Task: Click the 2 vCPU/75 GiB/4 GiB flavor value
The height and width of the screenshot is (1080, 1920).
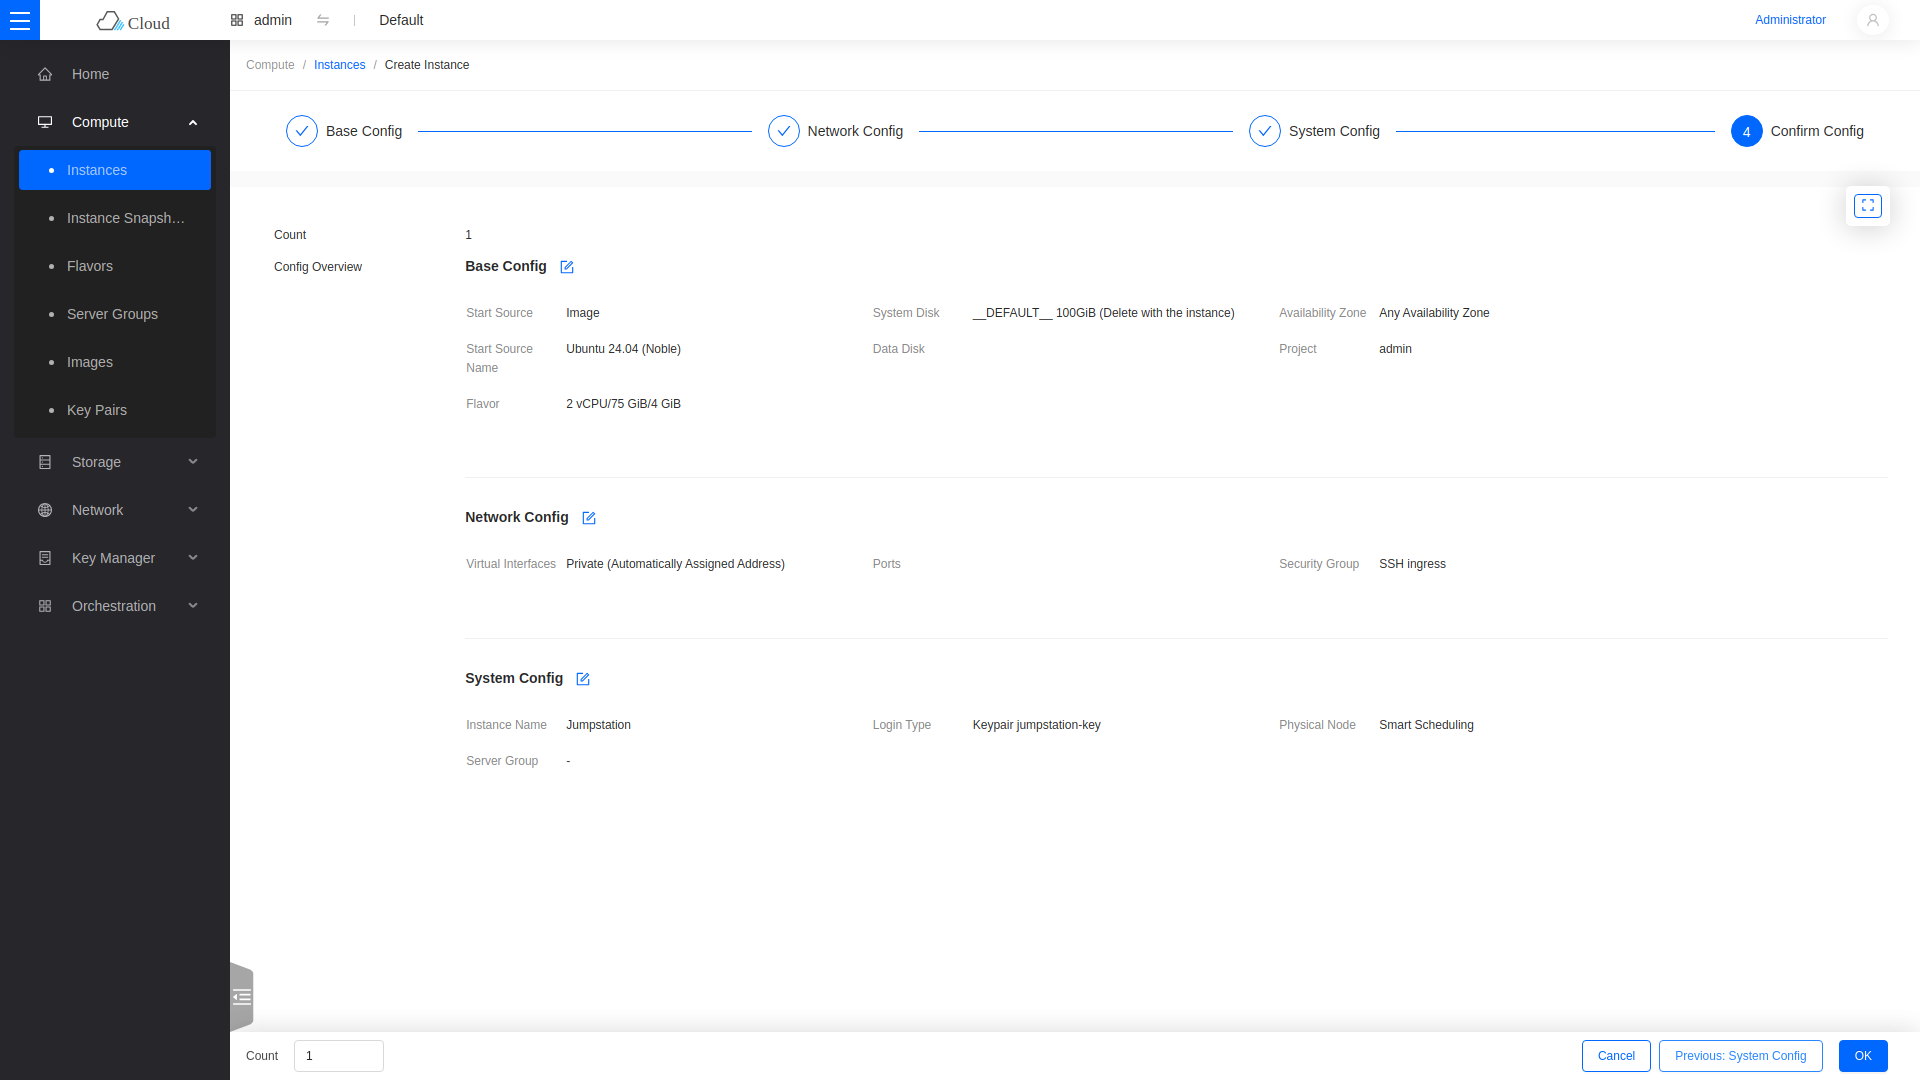Action: 623,404
